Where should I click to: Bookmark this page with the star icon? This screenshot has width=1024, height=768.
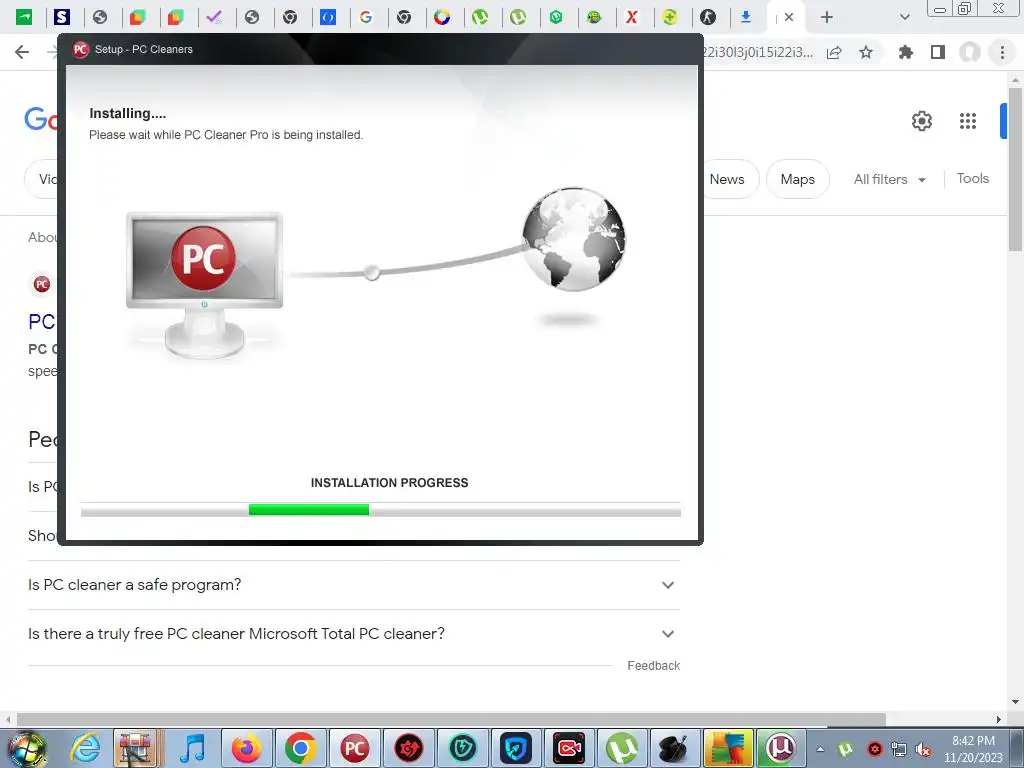point(866,52)
